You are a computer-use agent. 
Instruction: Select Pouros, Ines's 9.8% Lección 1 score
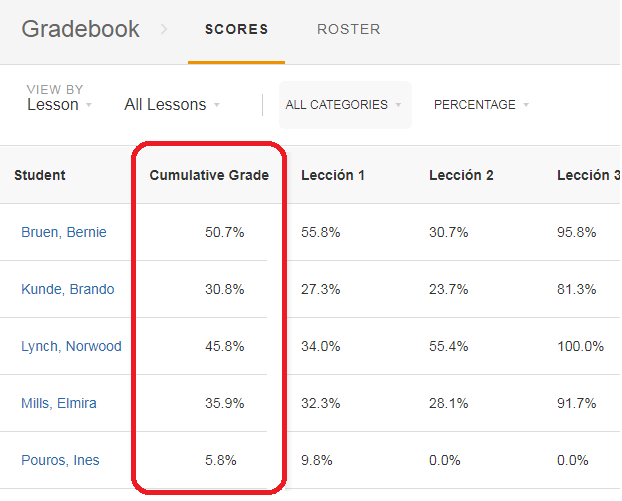[x=317, y=460]
